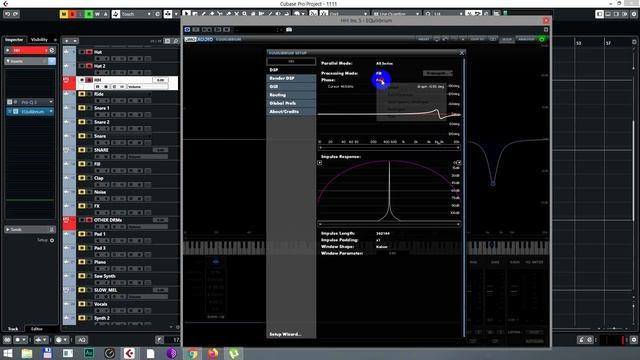Open the add track plus dropdown

point(70,41)
